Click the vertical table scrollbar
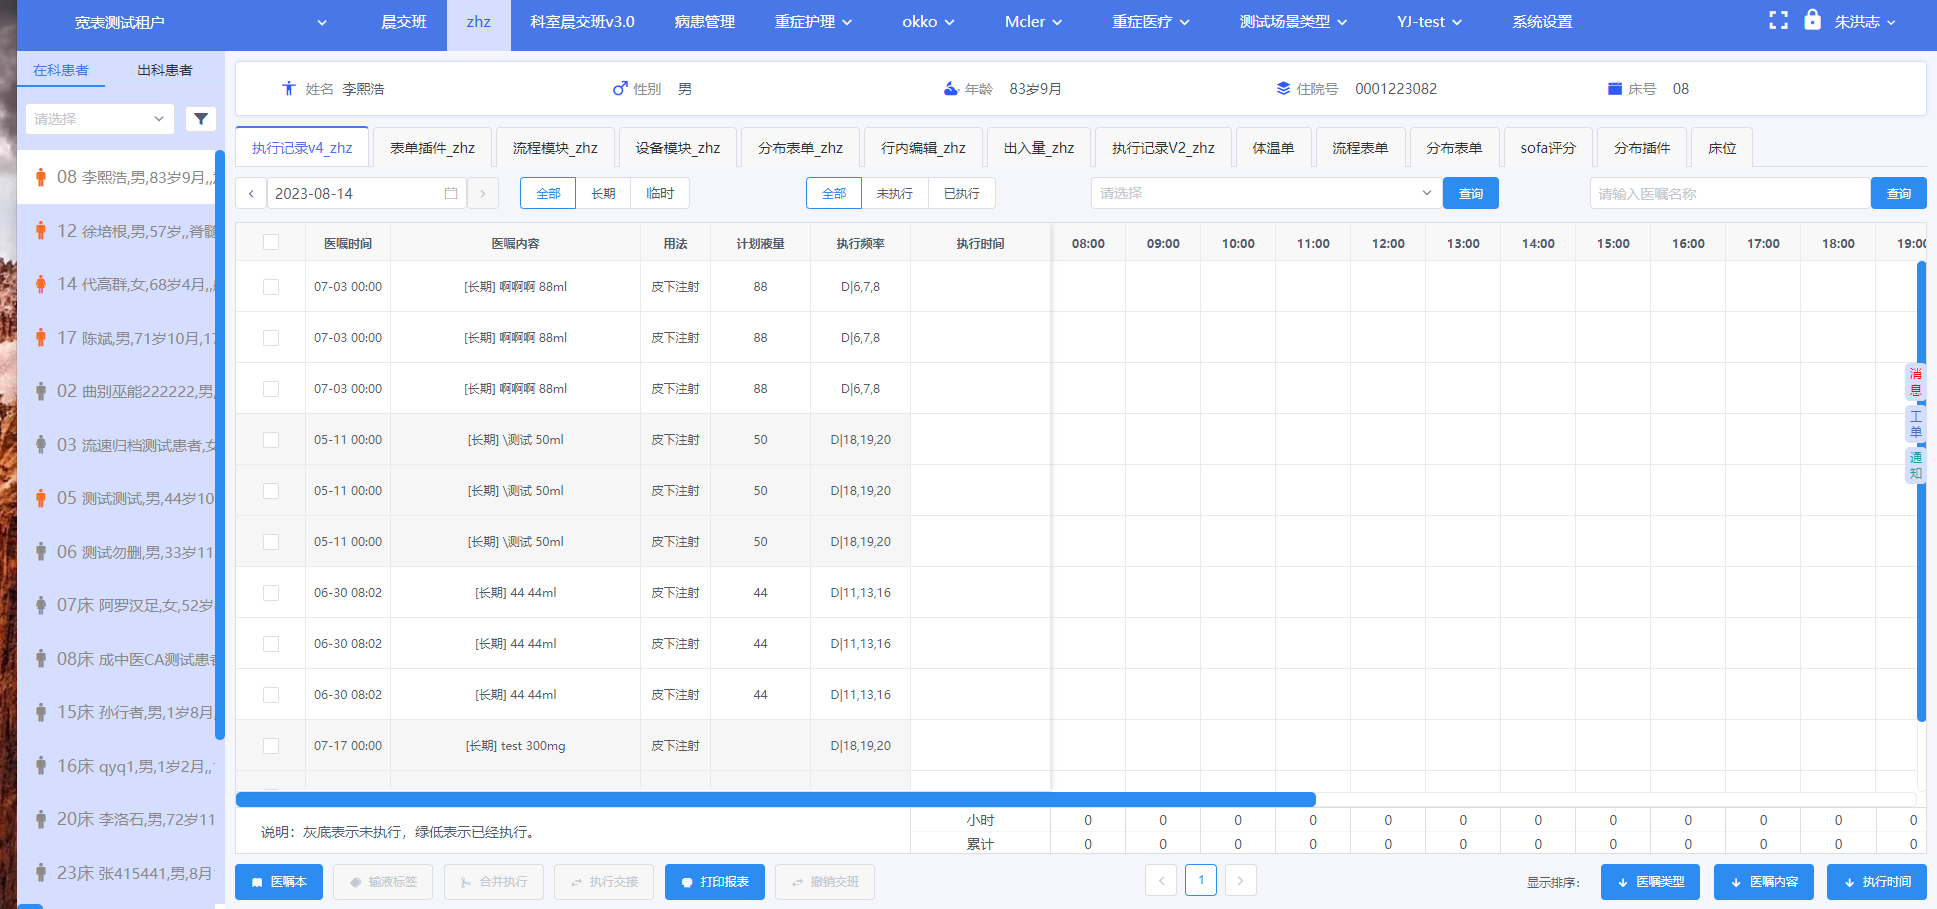Screen dimensions: 1937x909 click(x=1921, y=491)
